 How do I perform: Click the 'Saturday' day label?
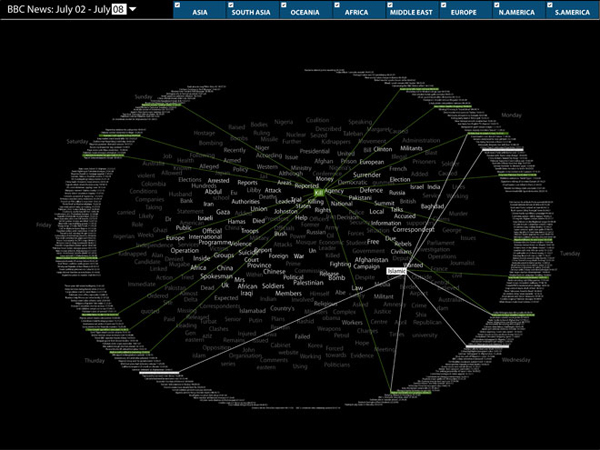[x=77, y=142]
